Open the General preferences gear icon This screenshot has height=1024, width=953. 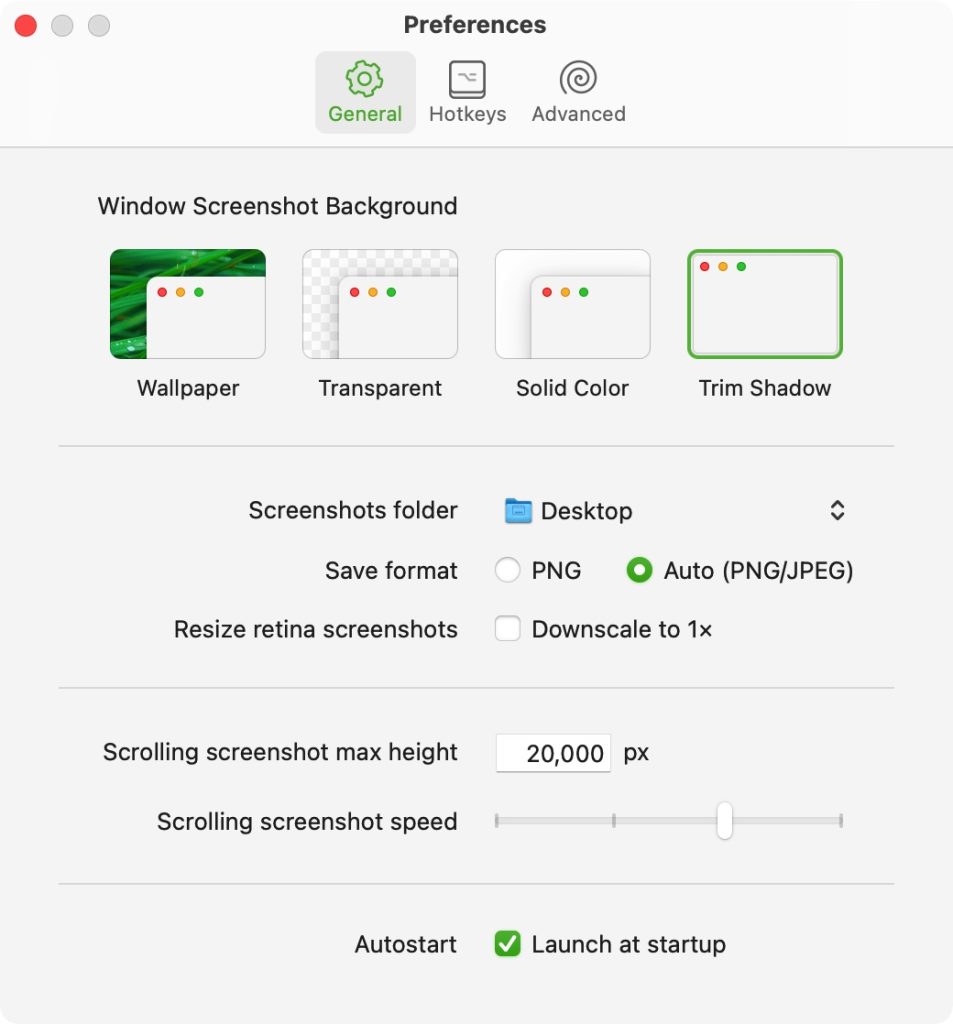point(364,79)
